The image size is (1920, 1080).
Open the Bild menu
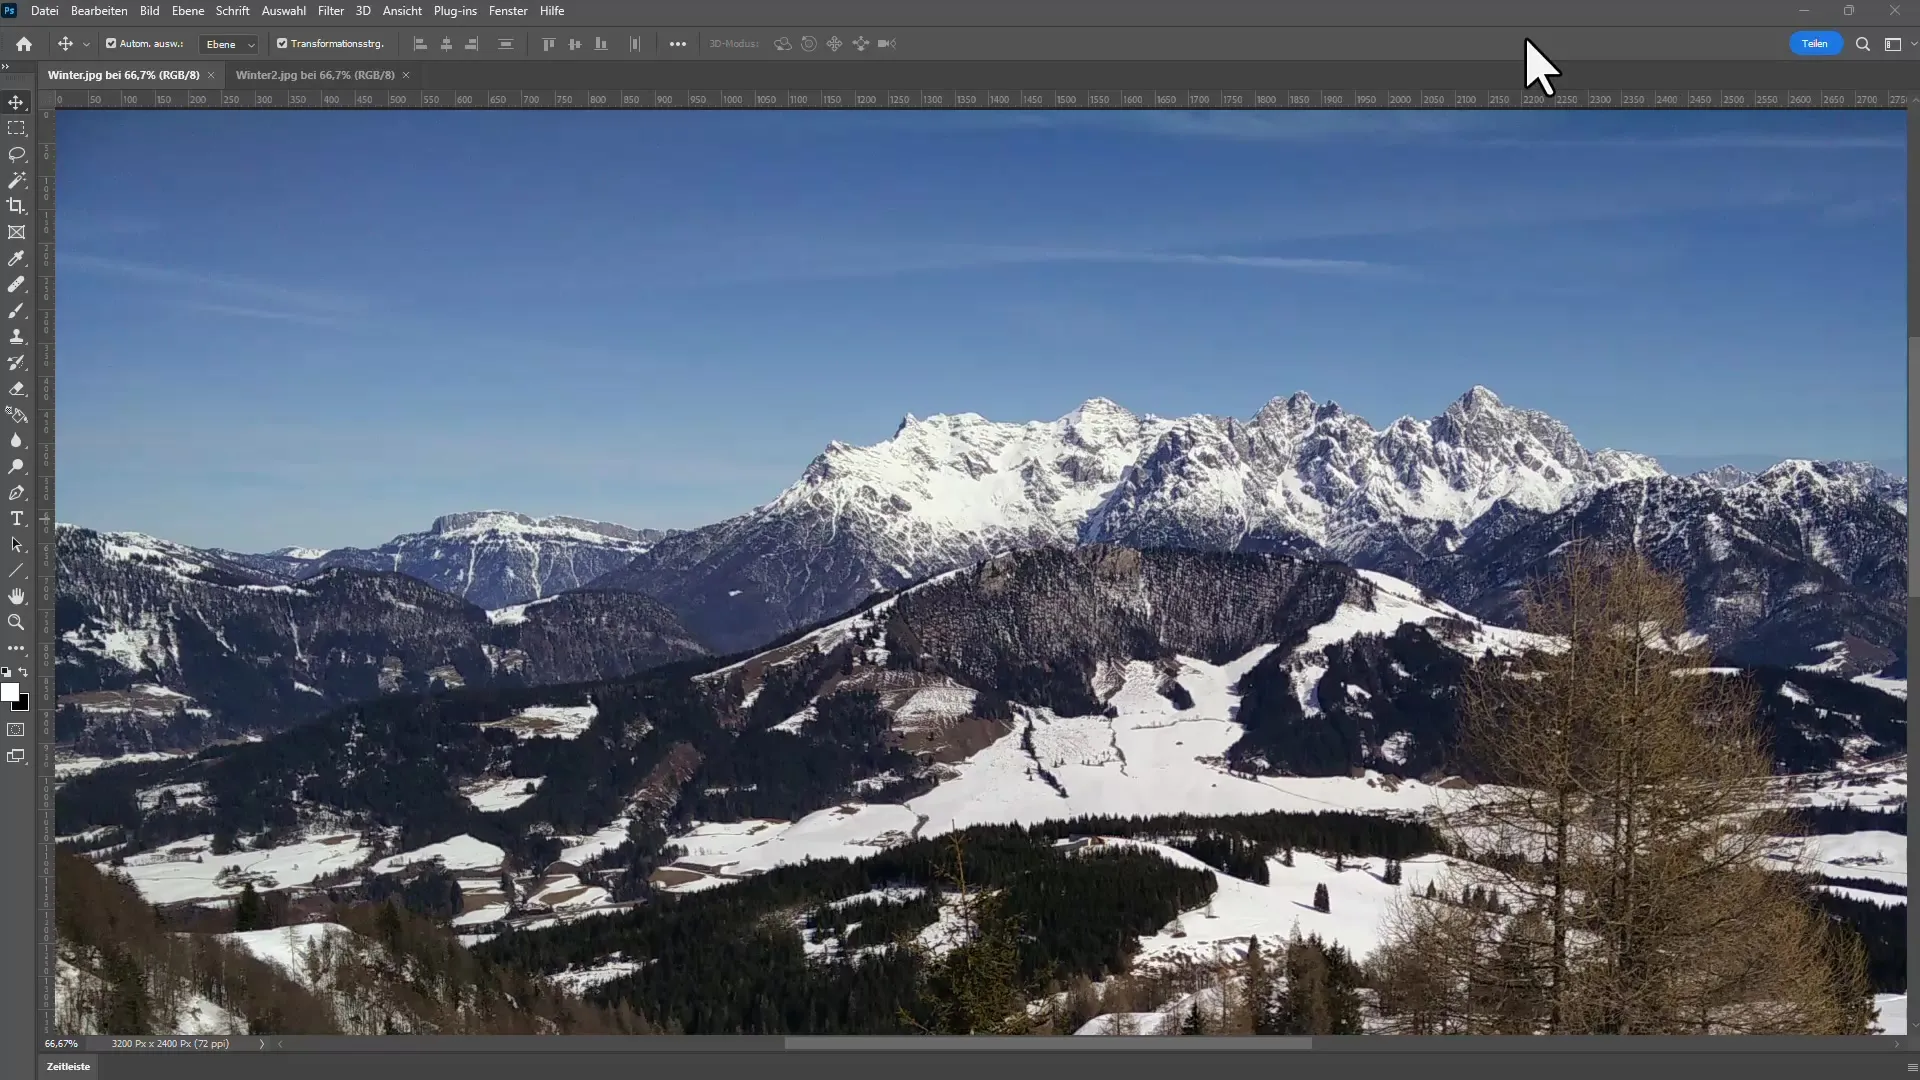click(x=150, y=11)
